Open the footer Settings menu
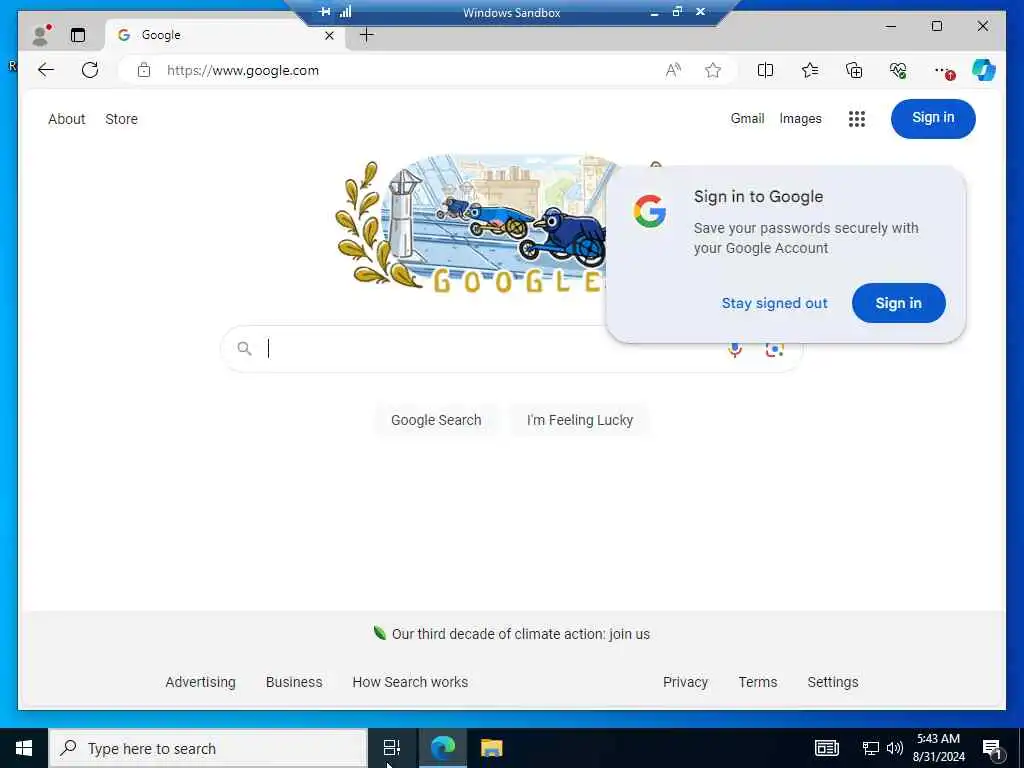The image size is (1024, 768). point(833,682)
